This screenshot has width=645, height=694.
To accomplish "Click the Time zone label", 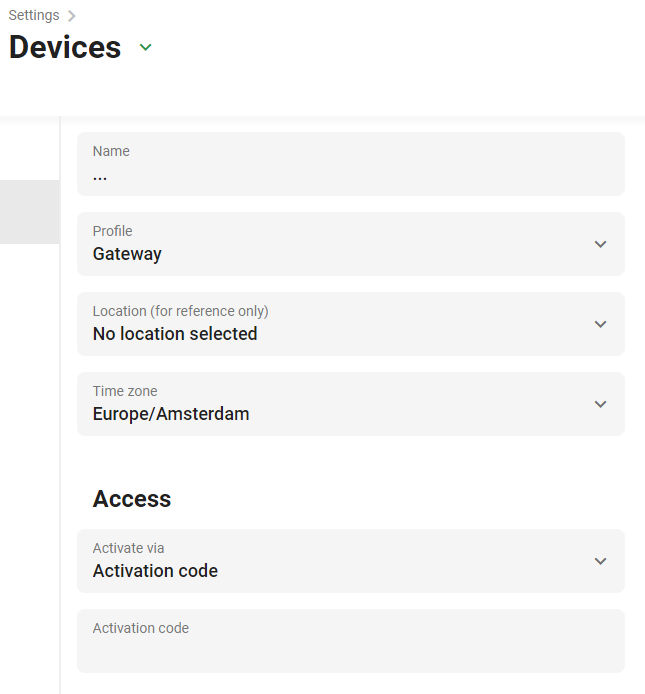I will coord(125,391).
